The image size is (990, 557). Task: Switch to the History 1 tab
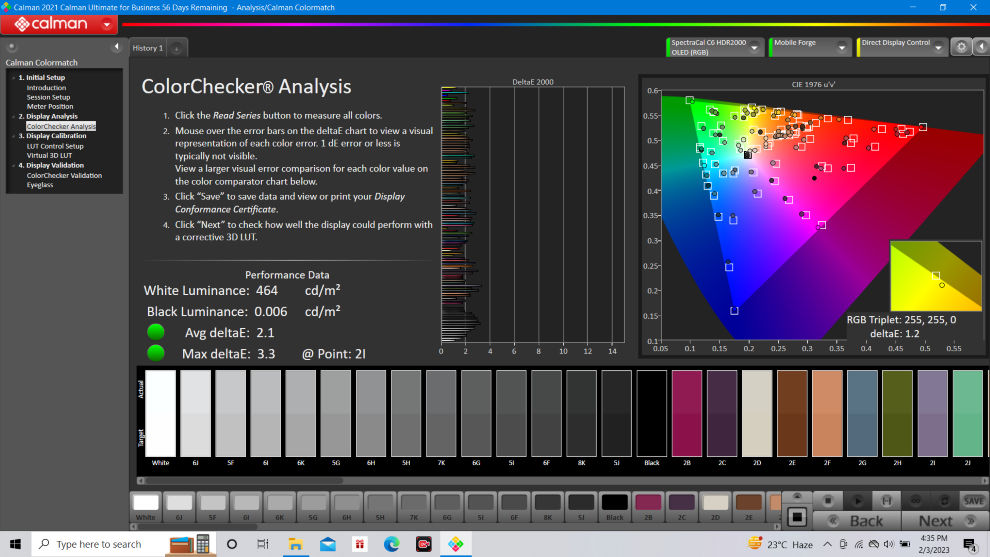coord(148,48)
